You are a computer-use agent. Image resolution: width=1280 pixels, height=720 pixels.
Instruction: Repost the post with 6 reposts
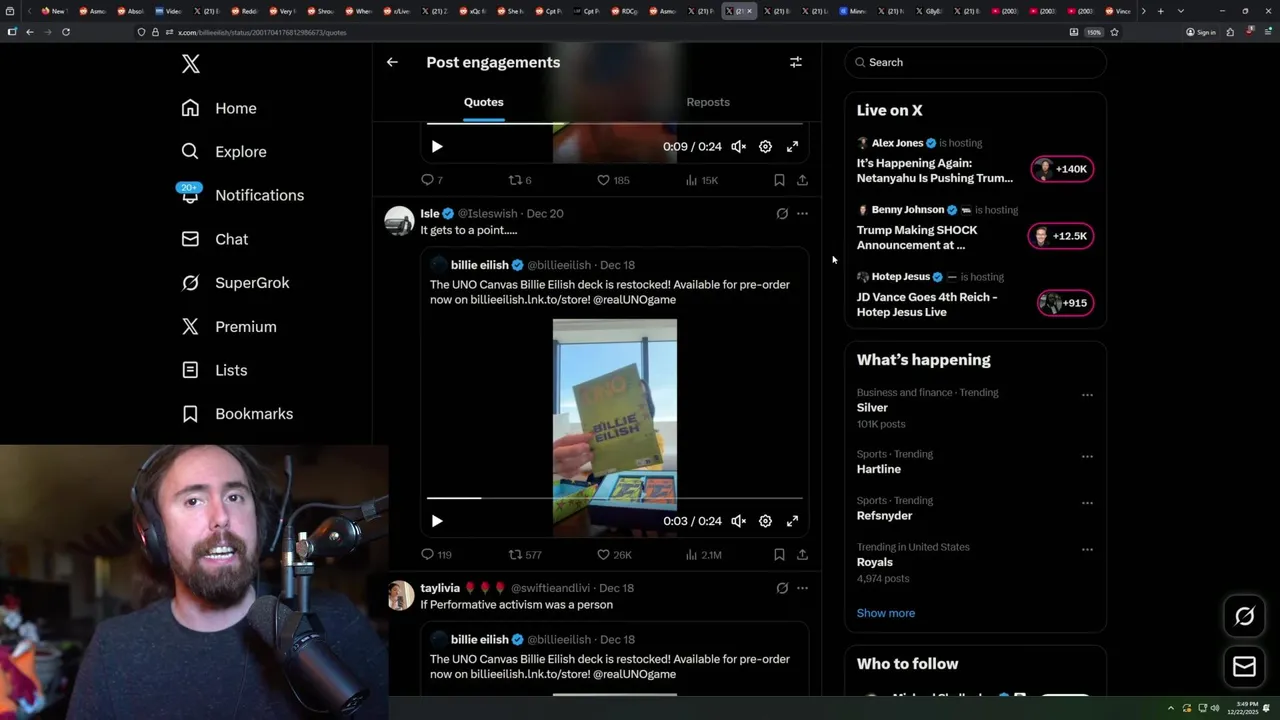coord(520,180)
